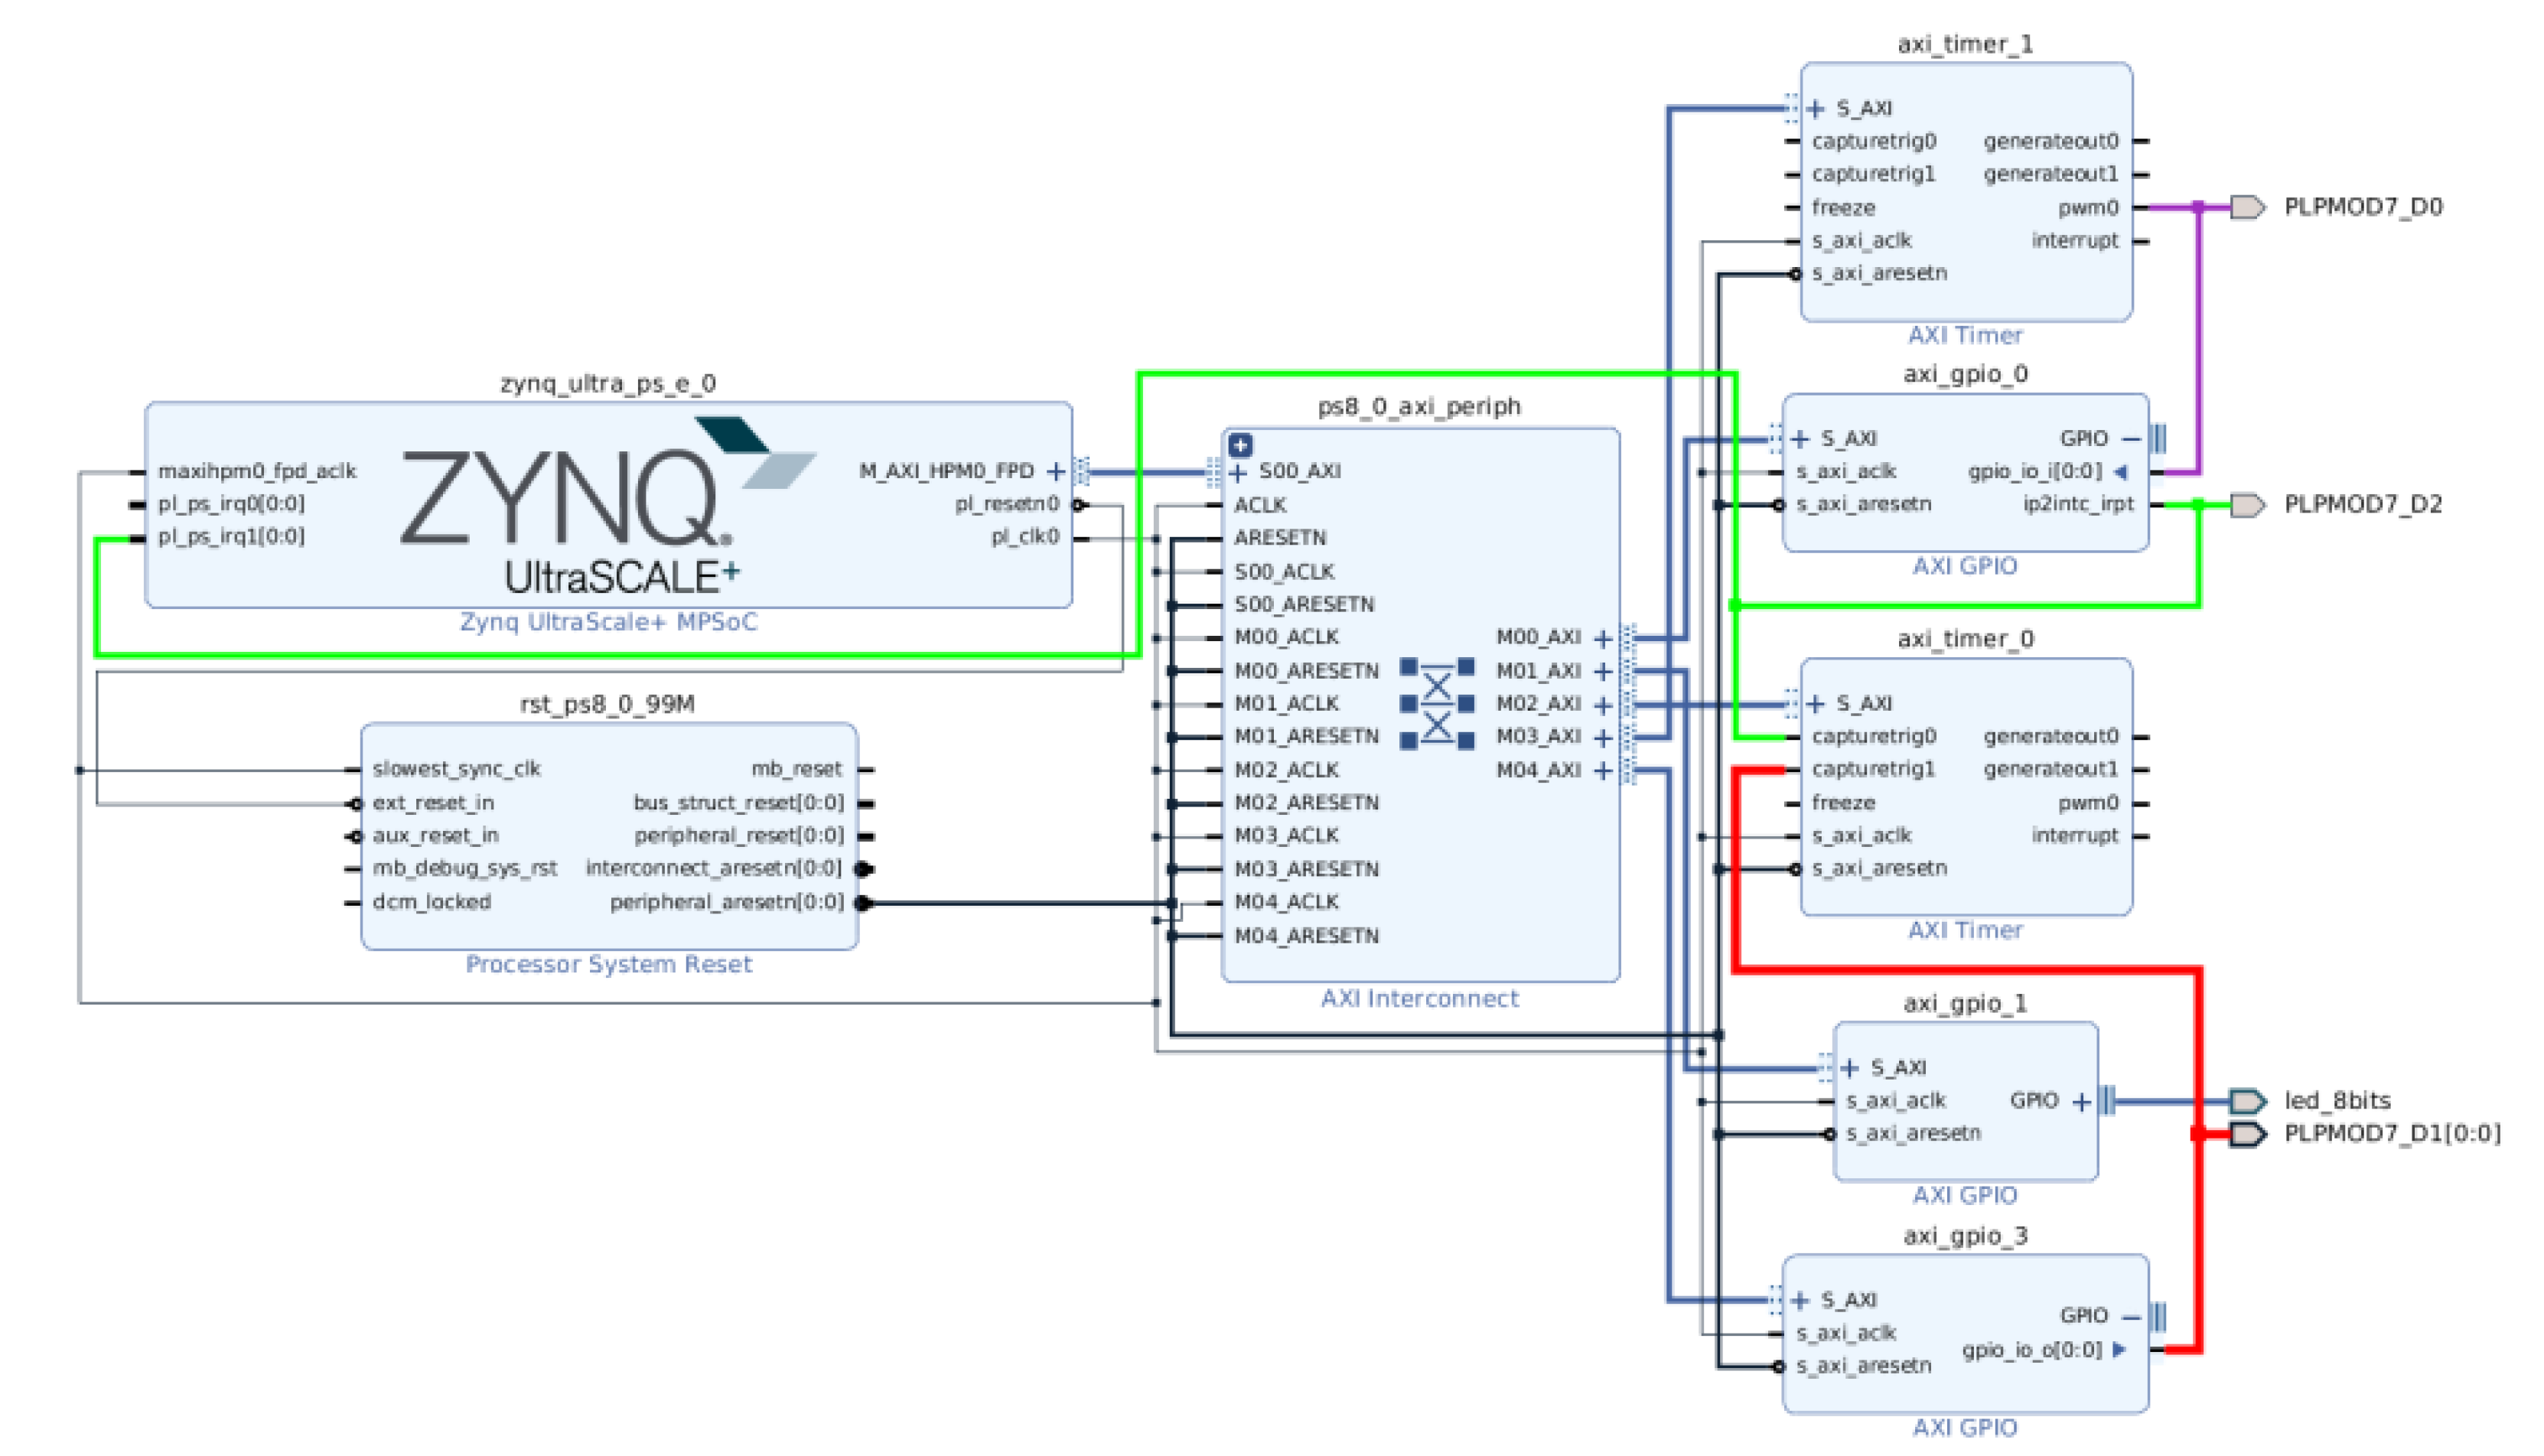Click the PLPMOD7_D2 output port symbol
This screenshot has height=1456, width=2544.
[x=2248, y=504]
